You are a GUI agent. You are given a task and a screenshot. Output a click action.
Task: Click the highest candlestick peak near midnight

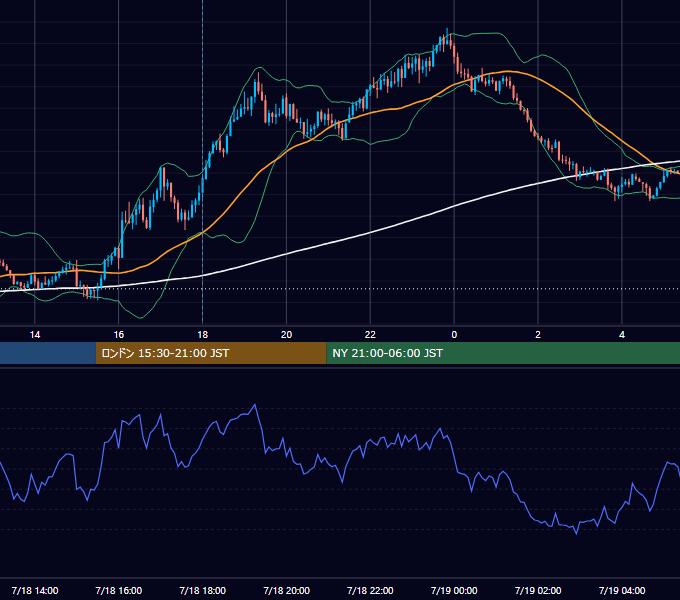(x=447, y=36)
